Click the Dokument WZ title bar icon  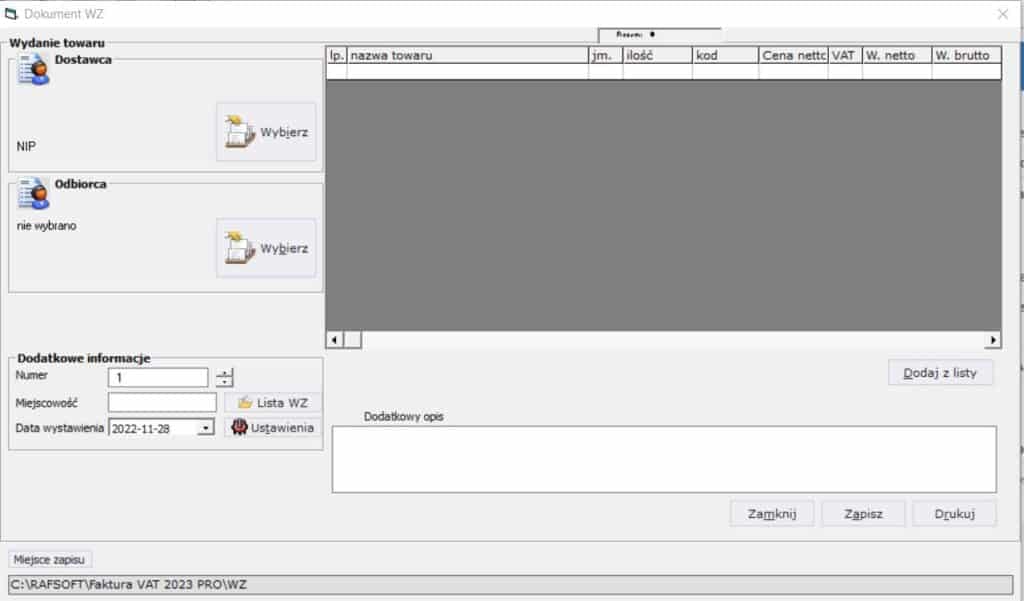[13, 14]
